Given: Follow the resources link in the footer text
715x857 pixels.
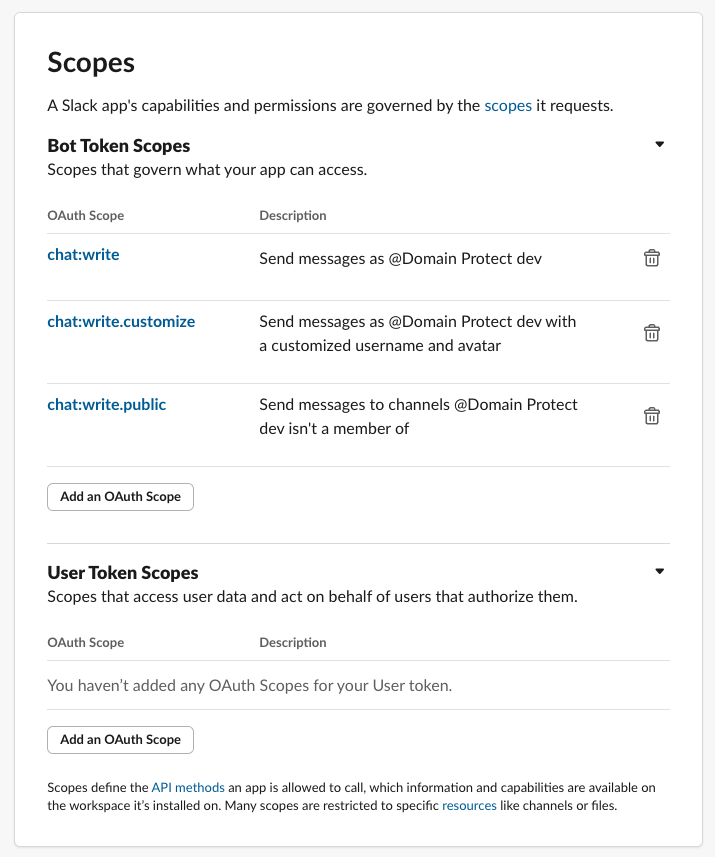Looking at the screenshot, I should 469,806.
